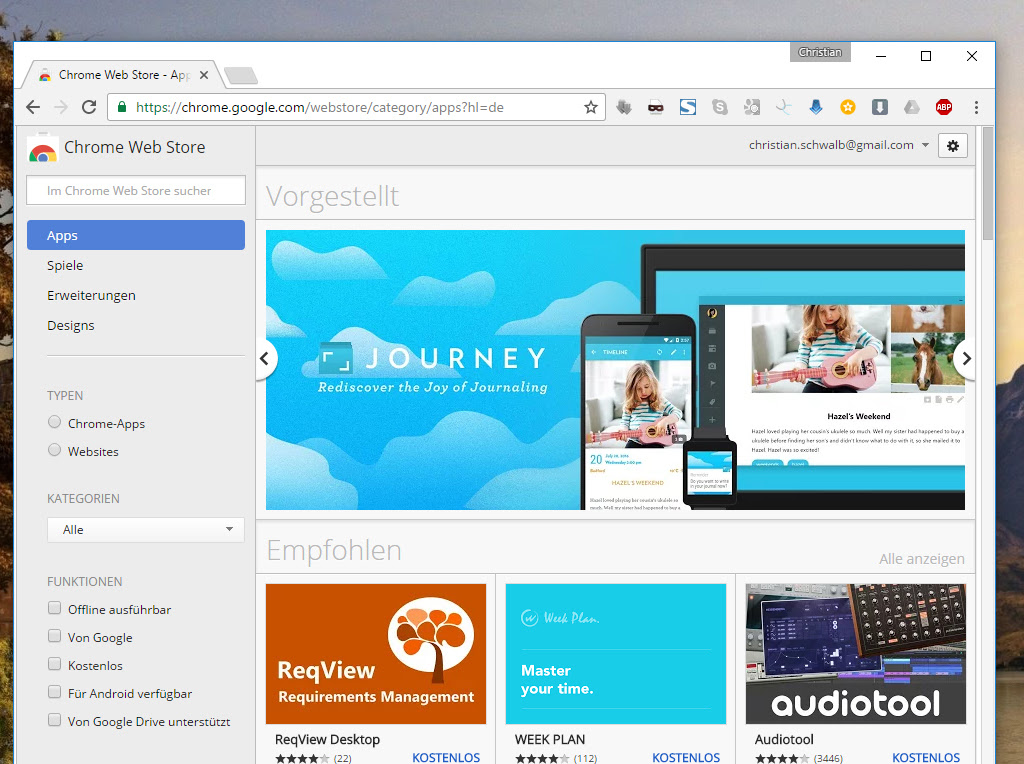Select the Apps category
The width and height of the screenshot is (1024, 764).
[136, 235]
